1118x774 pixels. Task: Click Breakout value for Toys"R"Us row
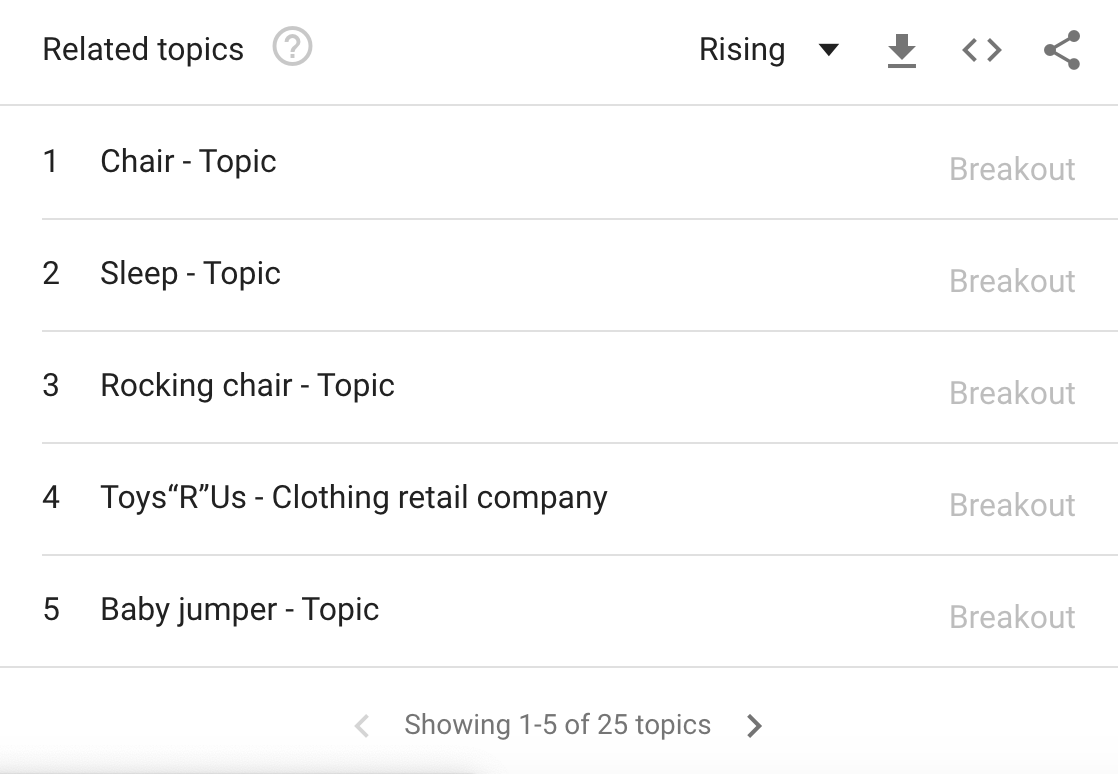pos(1012,505)
